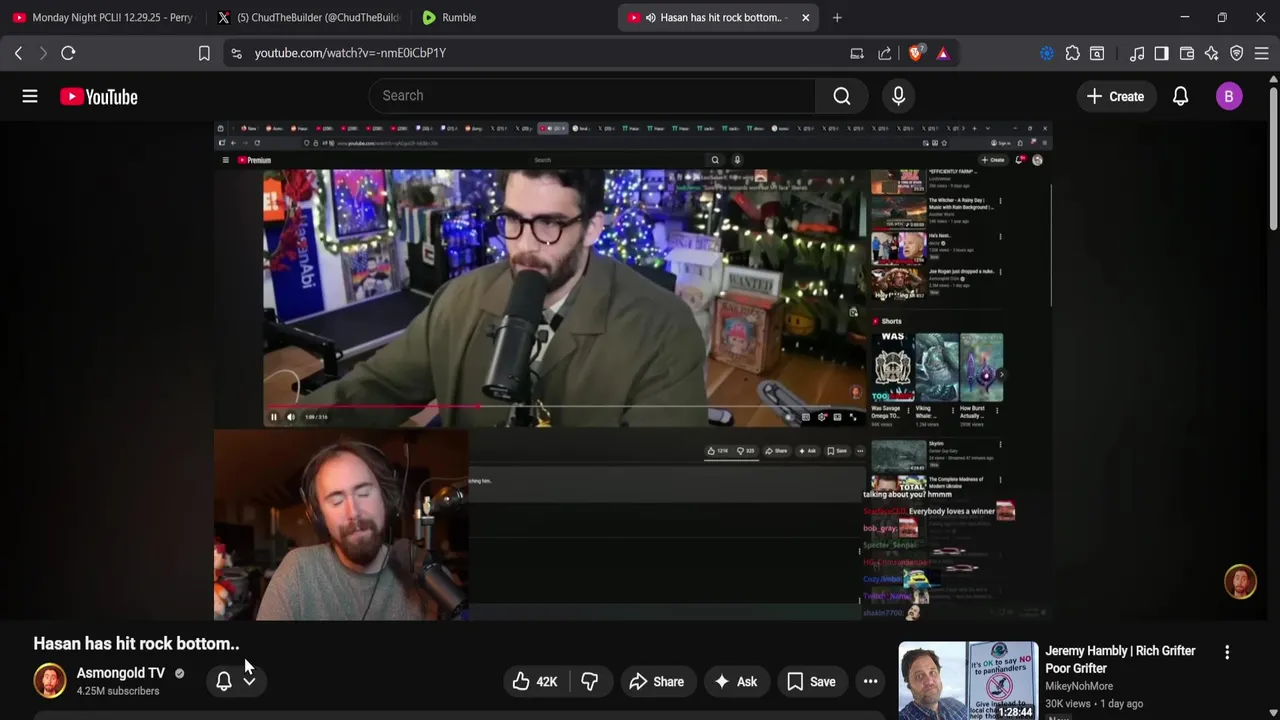Like the video (42K thumbs up)
Screen dimensions: 1280x720
coord(535,682)
